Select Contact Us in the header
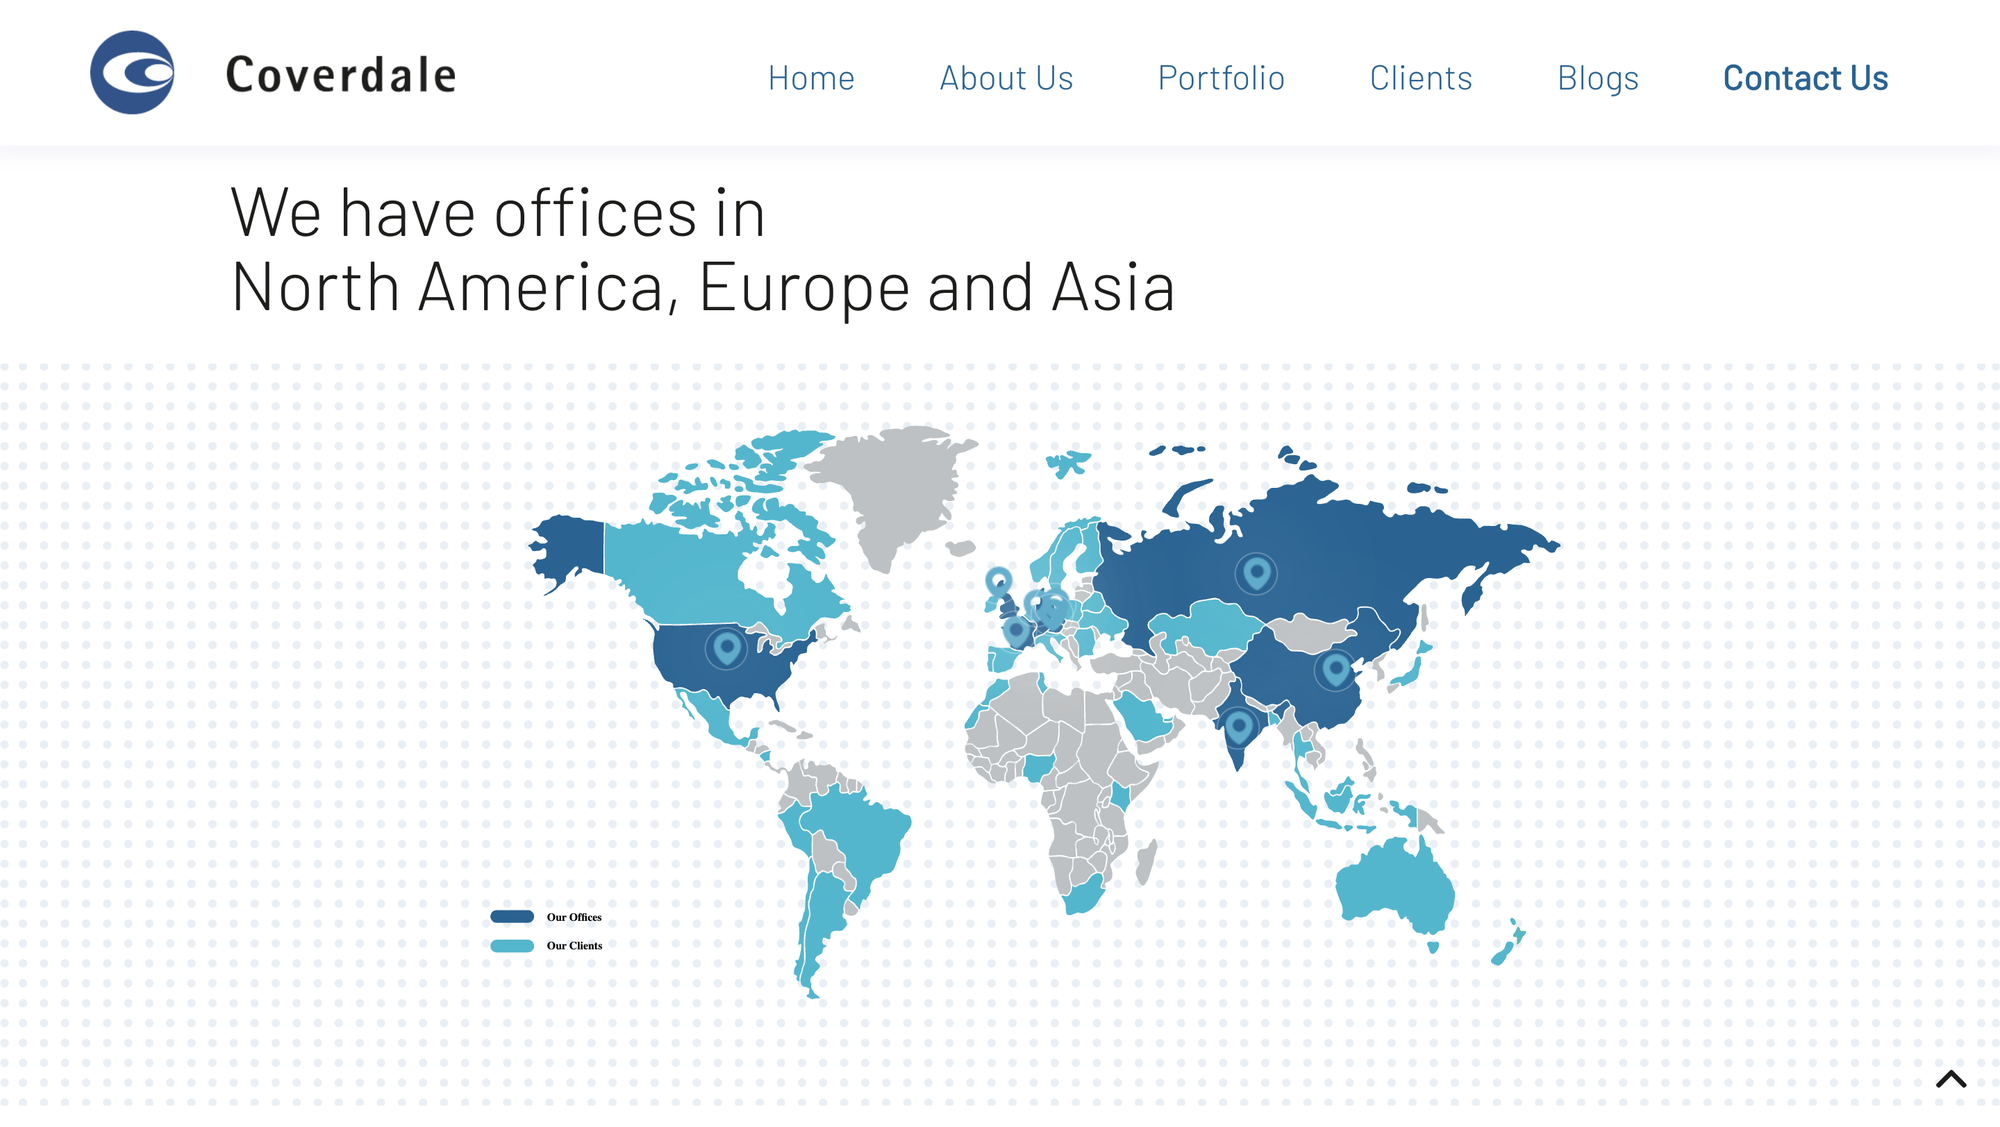The width and height of the screenshot is (2000, 1127). coord(1805,78)
